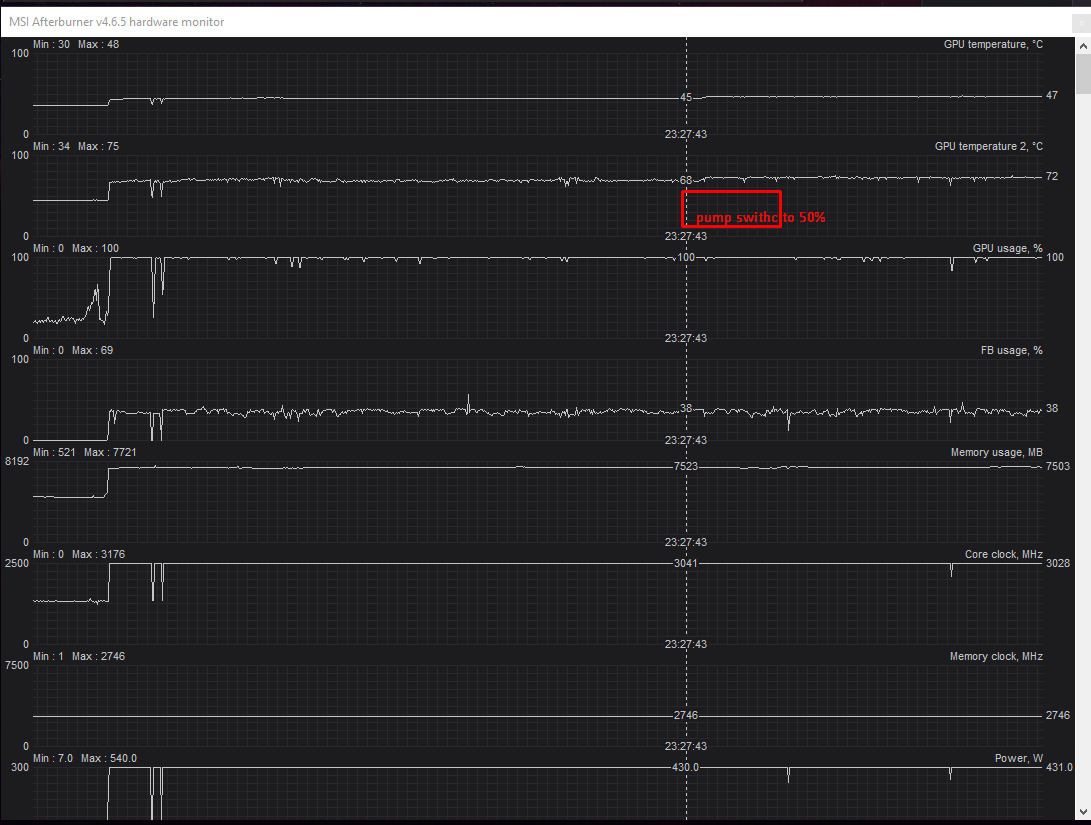Click the 2500 axis label on core clock graph

click(17, 563)
